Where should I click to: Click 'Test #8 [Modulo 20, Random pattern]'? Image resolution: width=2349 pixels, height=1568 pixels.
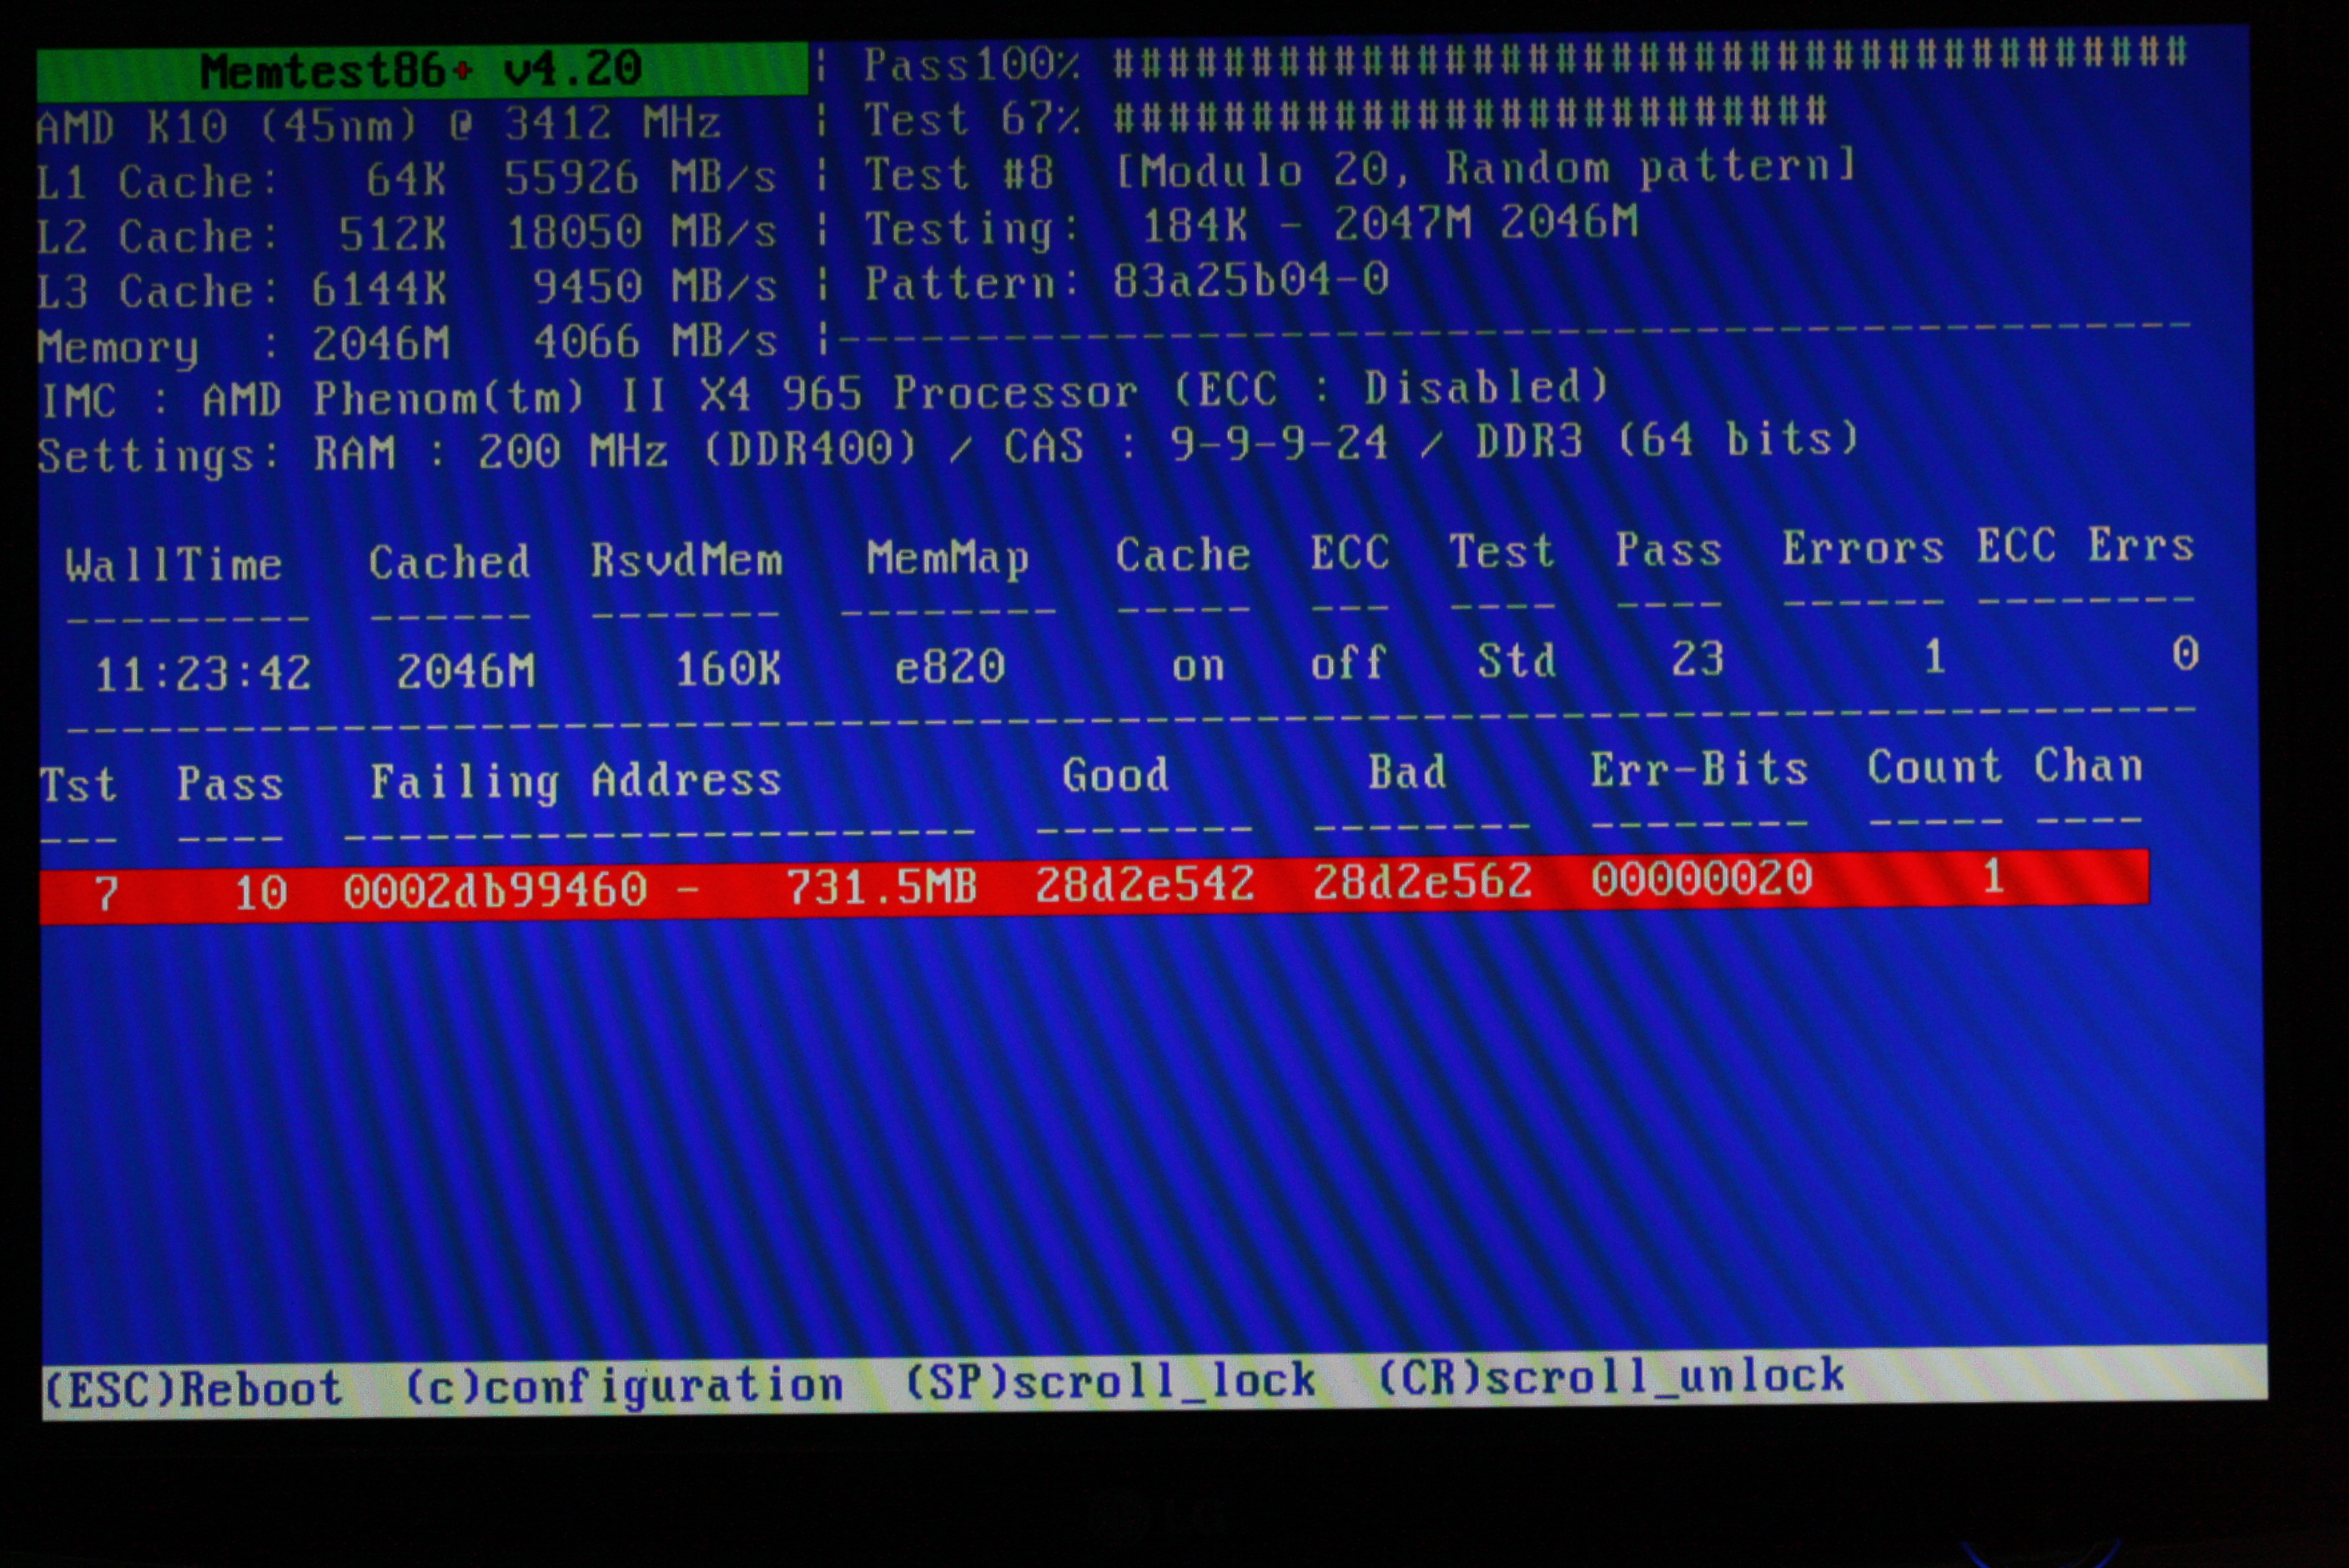point(1360,170)
